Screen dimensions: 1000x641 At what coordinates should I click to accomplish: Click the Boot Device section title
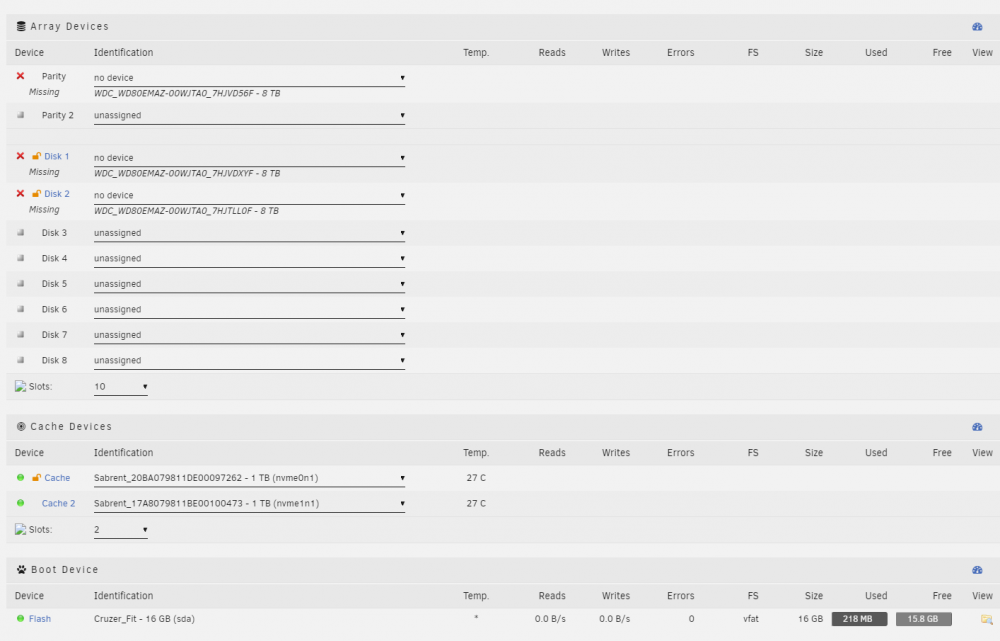pos(64,569)
